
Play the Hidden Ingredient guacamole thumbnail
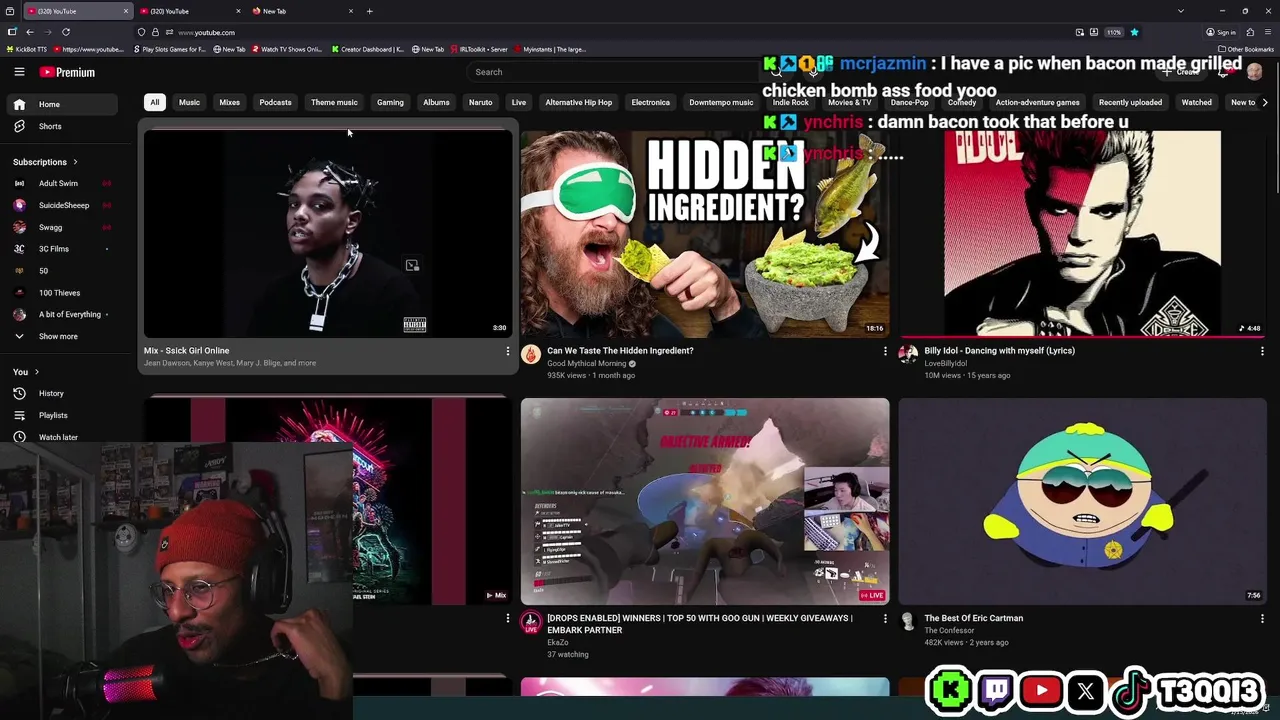705,234
